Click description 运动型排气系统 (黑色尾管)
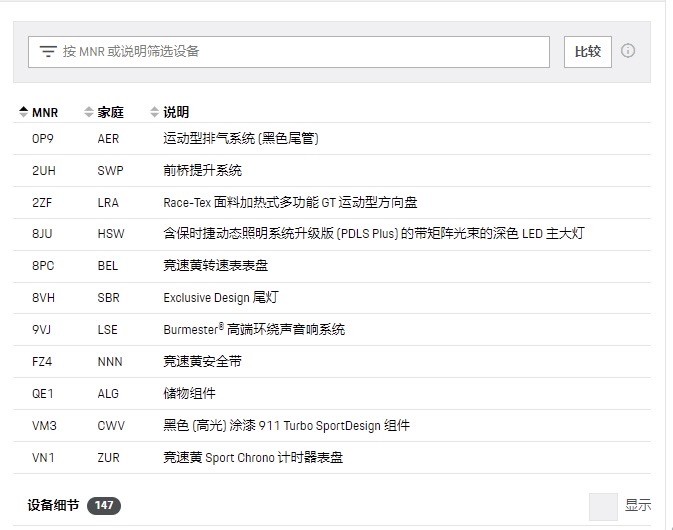This screenshot has height=530, width=673. tap(241, 139)
